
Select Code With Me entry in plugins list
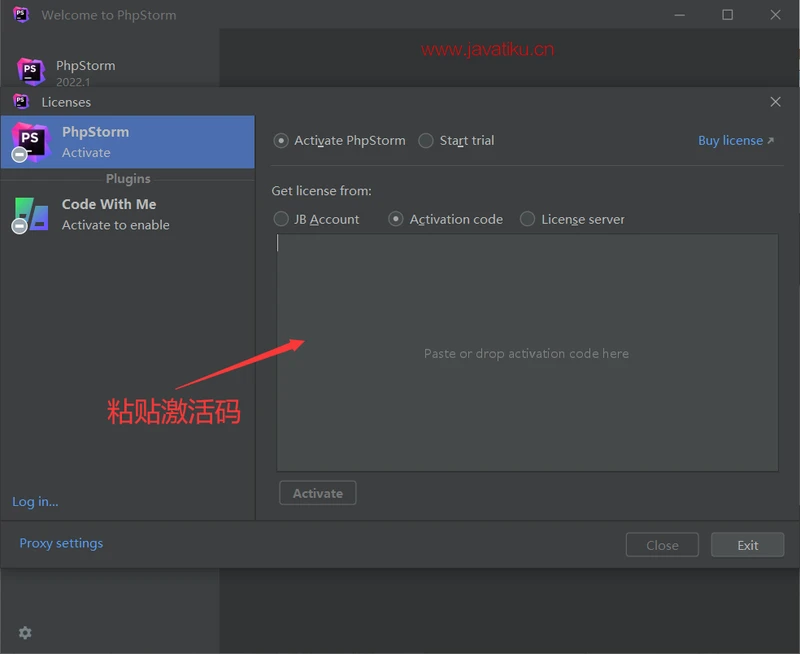pos(109,214)
